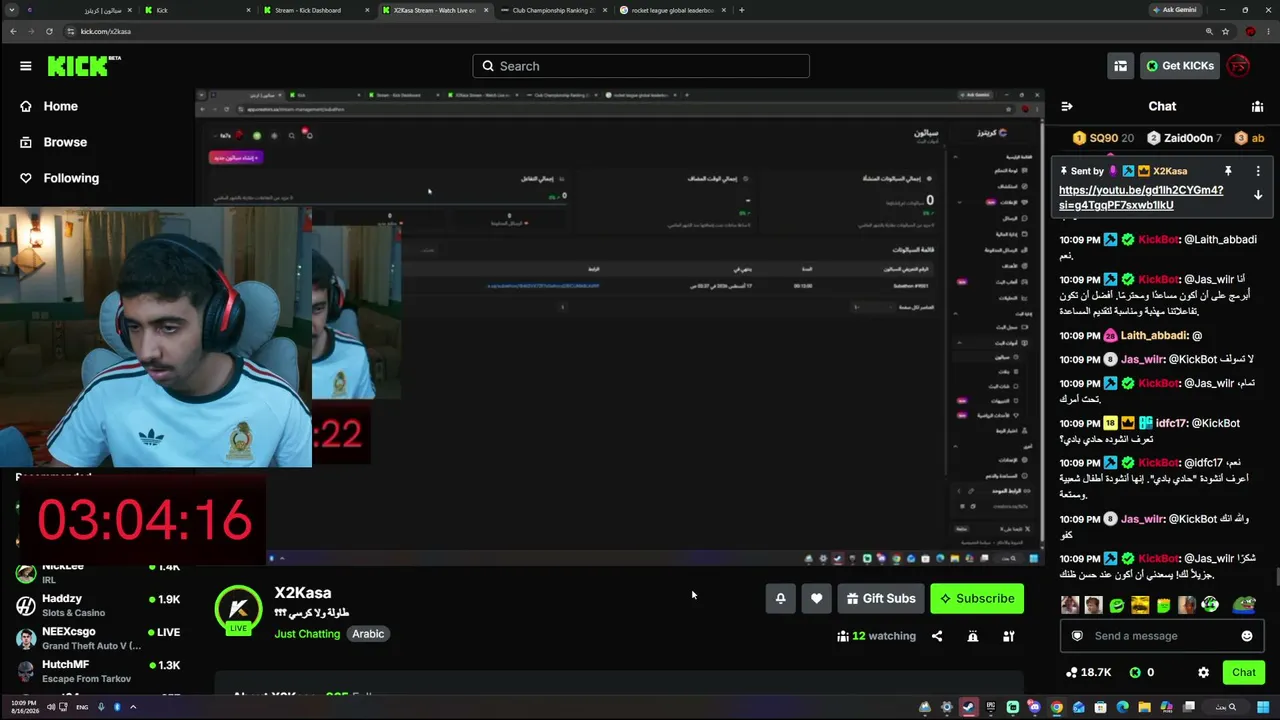
Task: Open Home in the Kick sidebar
Action: click(60, 106)
